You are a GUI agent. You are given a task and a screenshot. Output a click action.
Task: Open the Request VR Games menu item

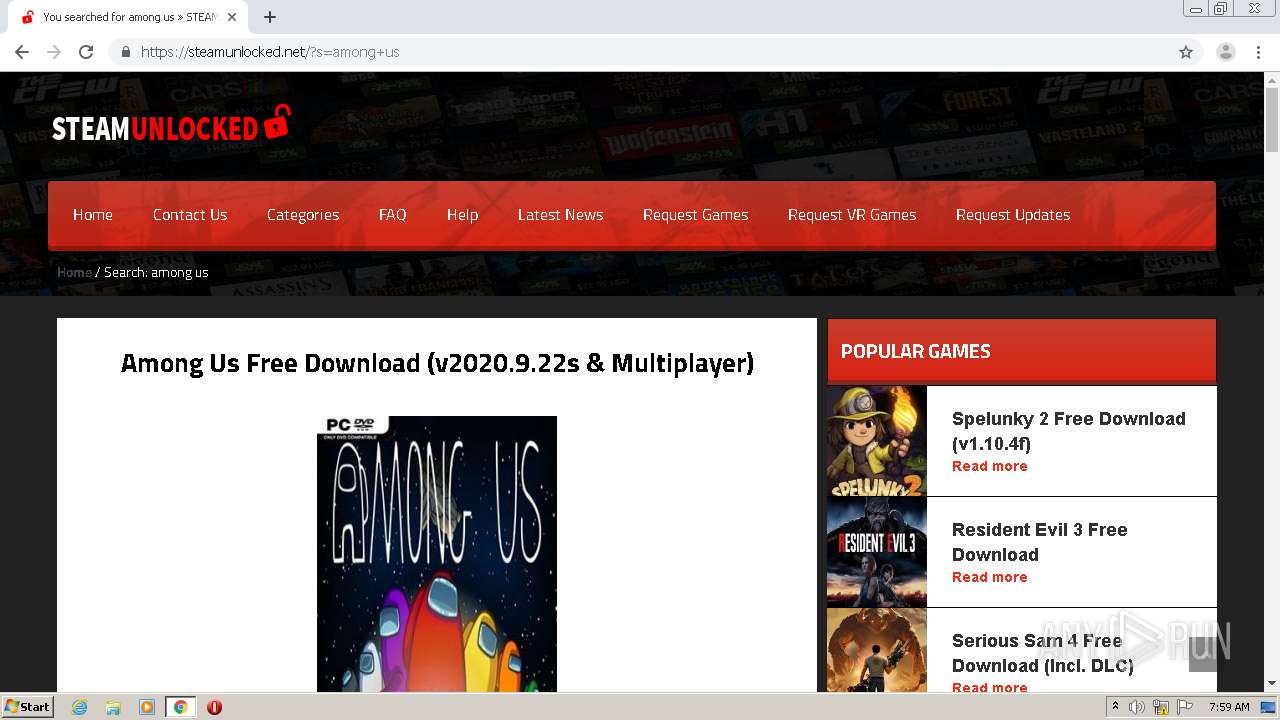pyautogui.click(x=852, y=215)
